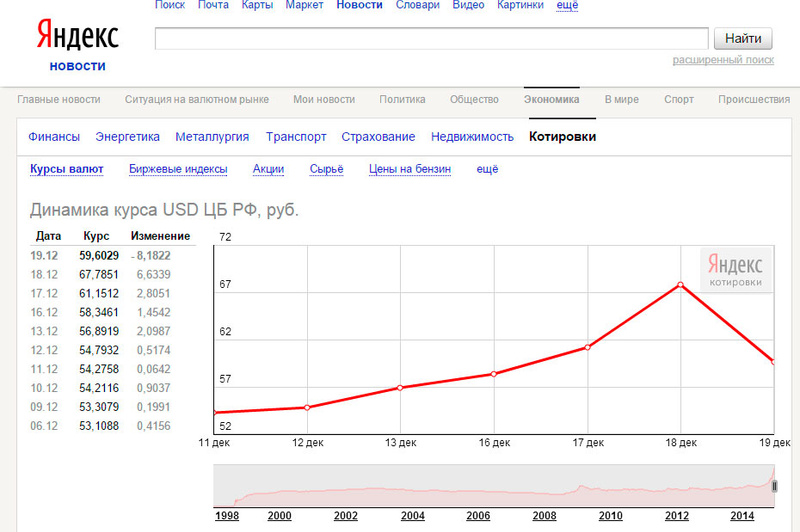Jump to 2006 on timeline
This screenshot has width=800, height=532.
point(478,516)
